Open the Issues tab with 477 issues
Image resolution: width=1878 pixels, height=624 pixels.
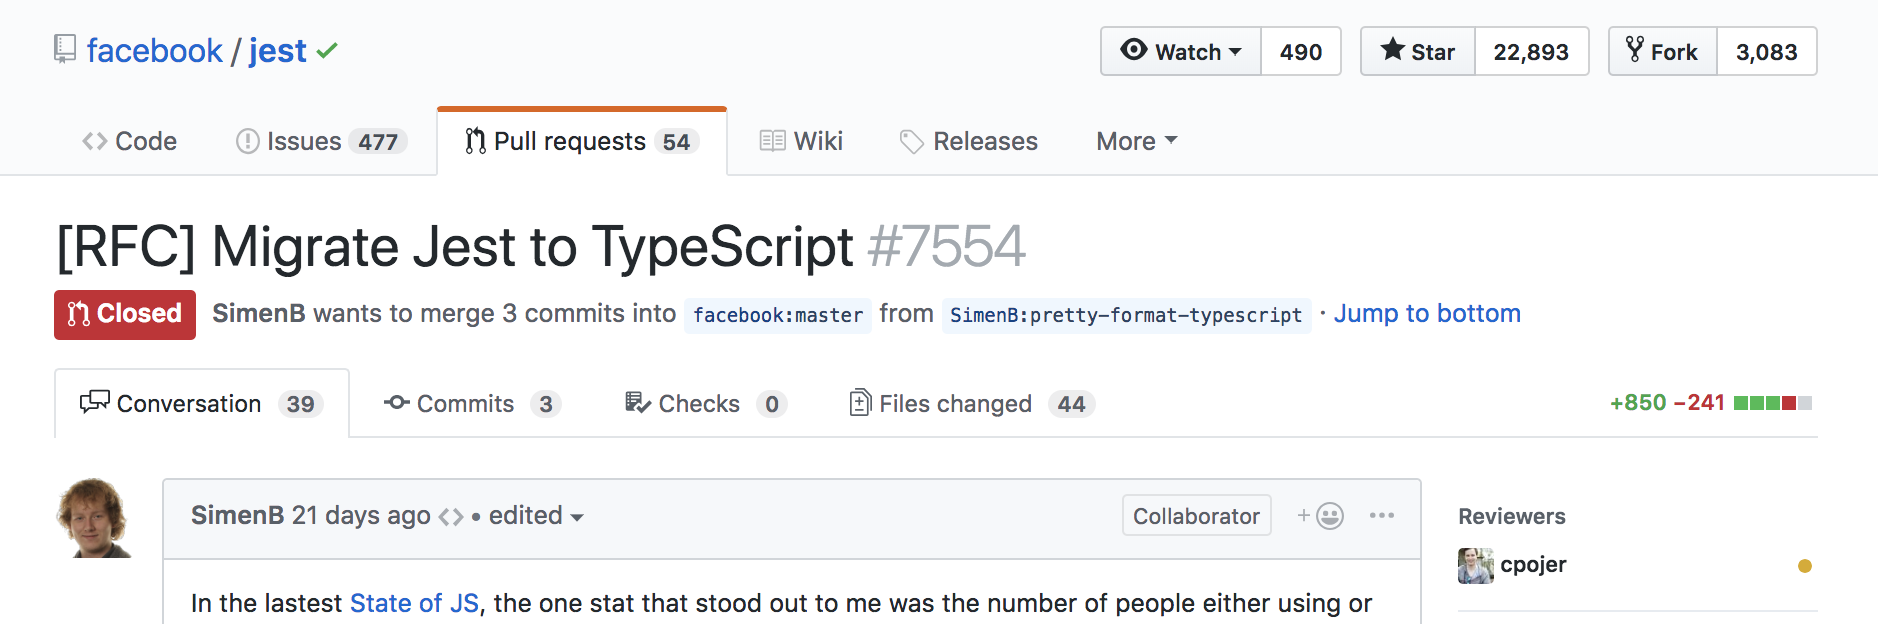[x=321, y=141]
